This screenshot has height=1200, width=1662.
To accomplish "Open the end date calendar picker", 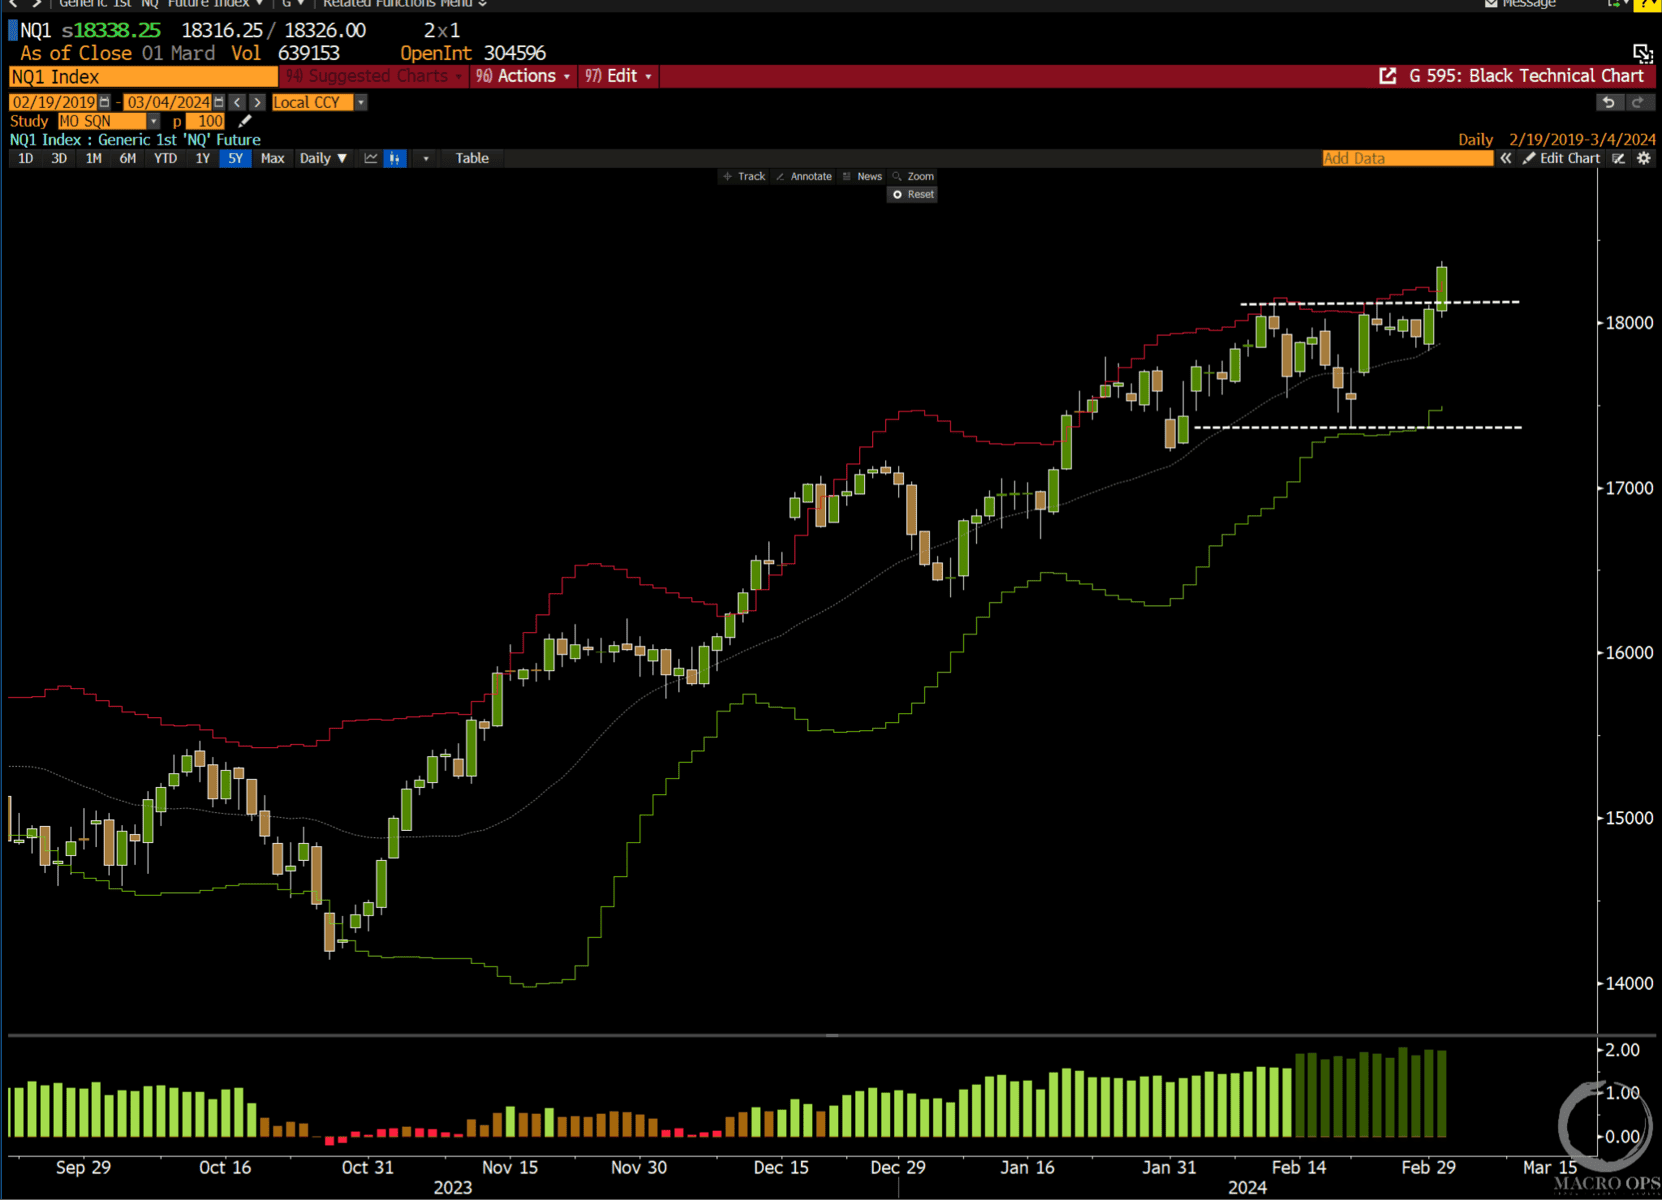I will point(218,102).
